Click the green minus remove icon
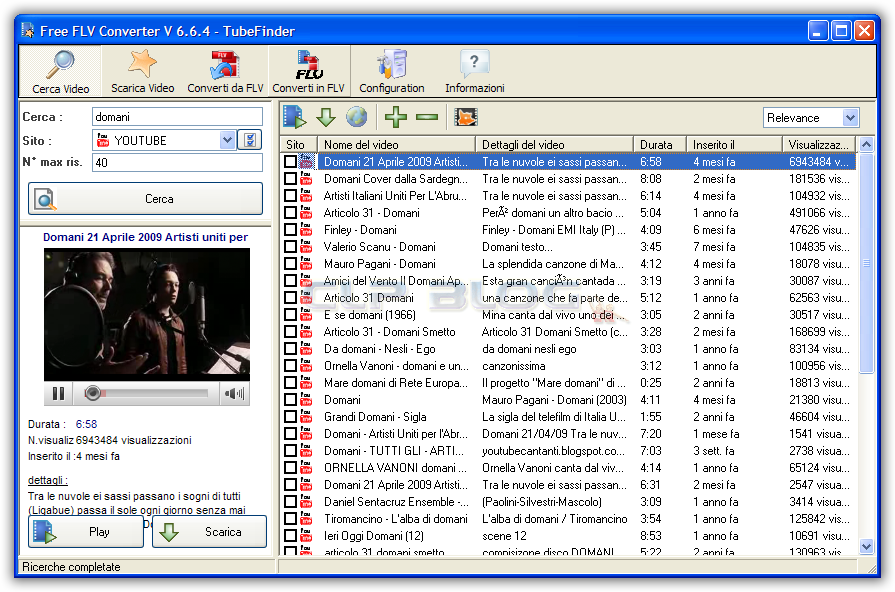The image size is (895, 592). [427, 118]
